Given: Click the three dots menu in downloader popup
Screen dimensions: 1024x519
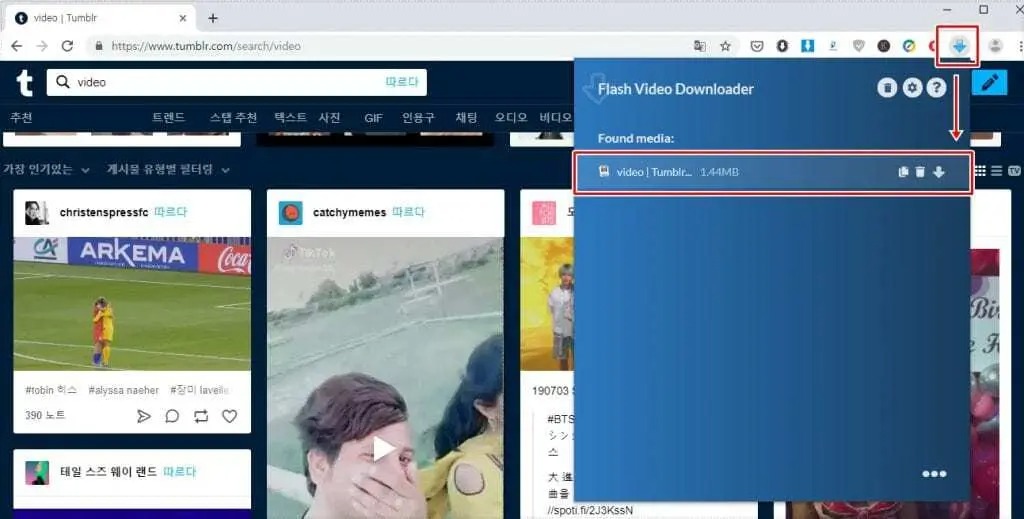Looking at the screenshot, I should tap(934, 474).
